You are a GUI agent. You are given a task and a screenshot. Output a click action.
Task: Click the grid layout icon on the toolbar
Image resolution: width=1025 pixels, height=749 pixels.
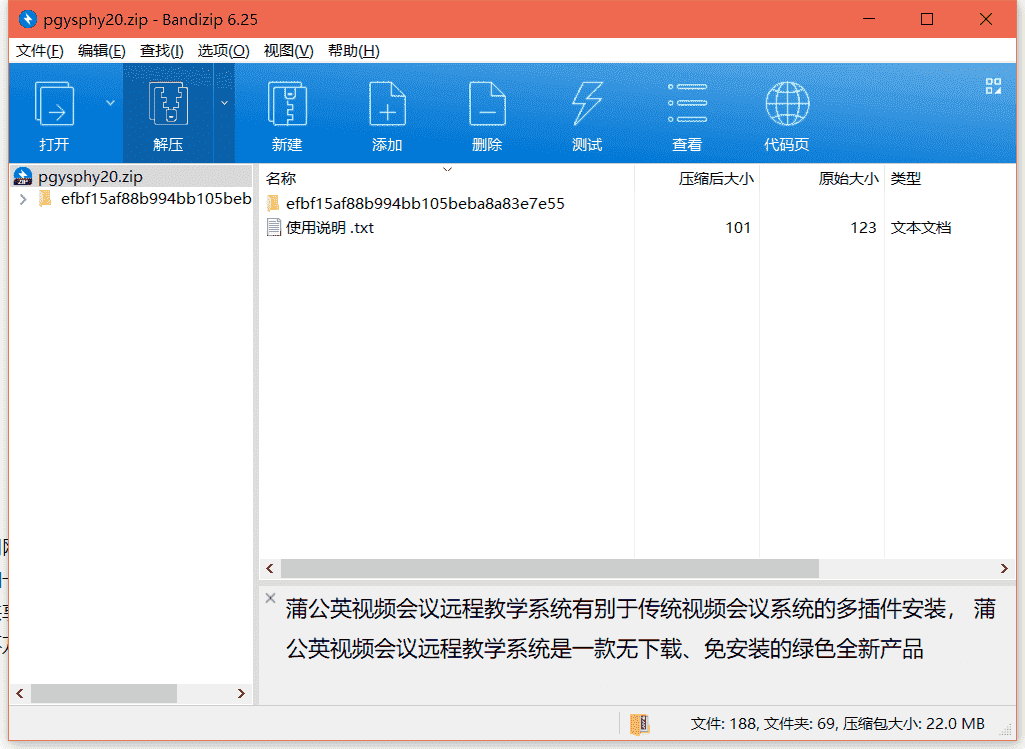tap(994, 86)
